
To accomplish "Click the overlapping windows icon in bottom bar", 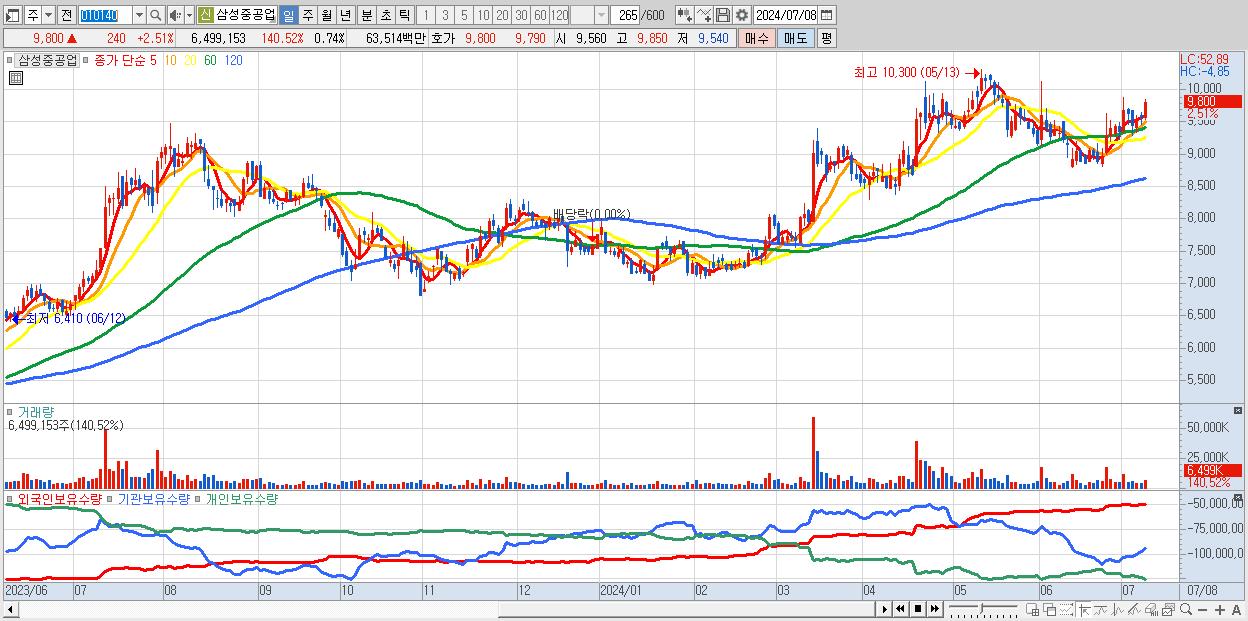I will (1049, 610).
